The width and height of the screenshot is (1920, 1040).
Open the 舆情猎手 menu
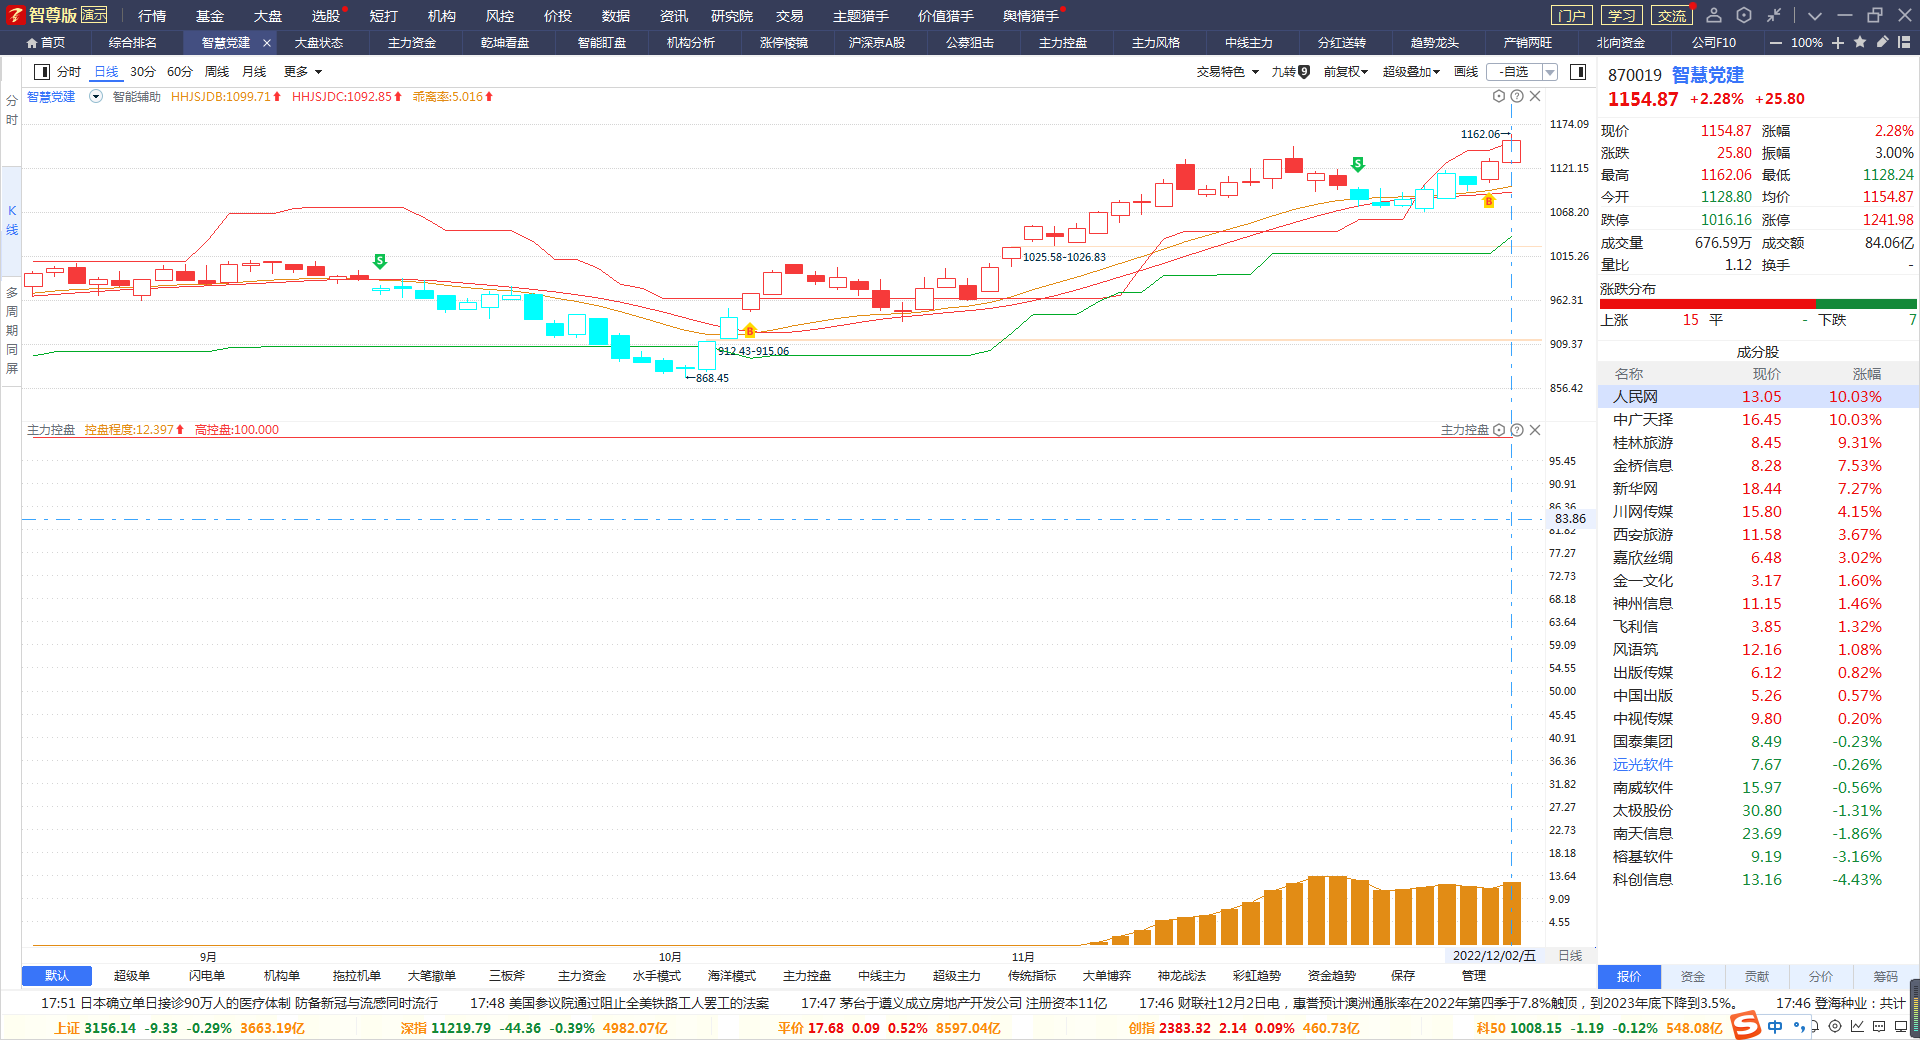click(x=1031, y=16)
